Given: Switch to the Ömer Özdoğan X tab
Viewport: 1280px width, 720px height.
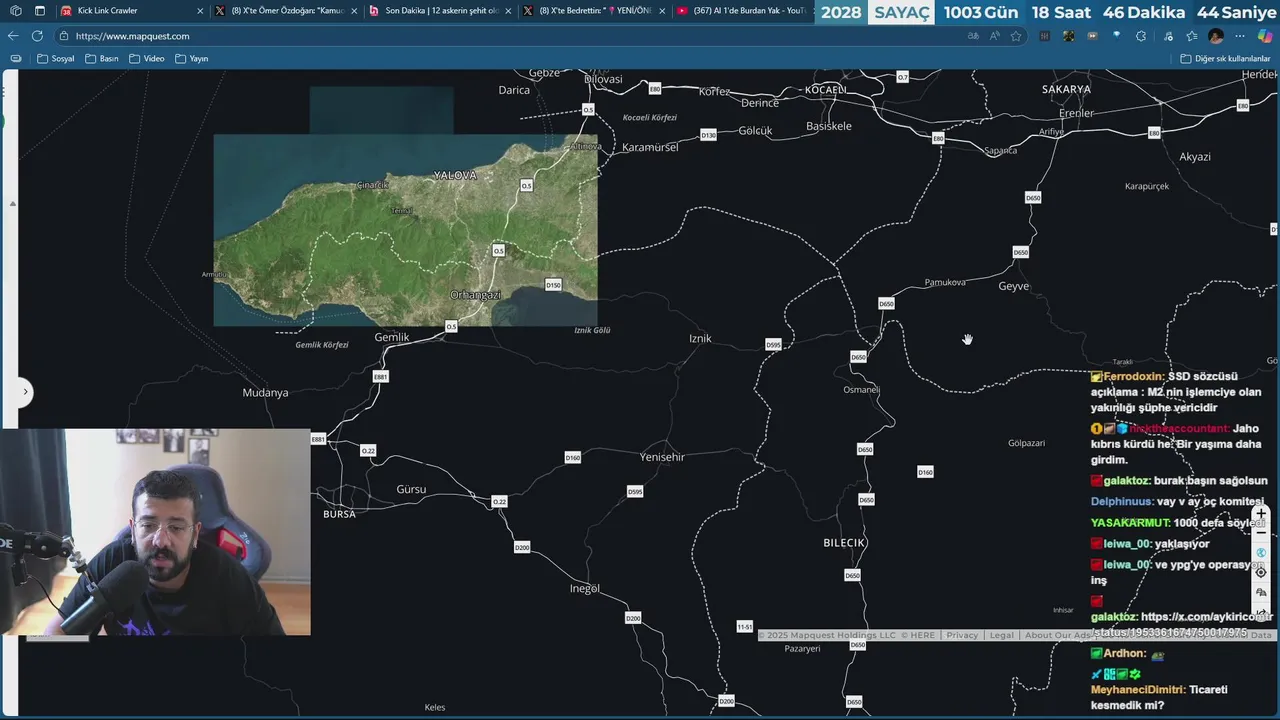Looking at the screenshot, I should coord(287,11).
